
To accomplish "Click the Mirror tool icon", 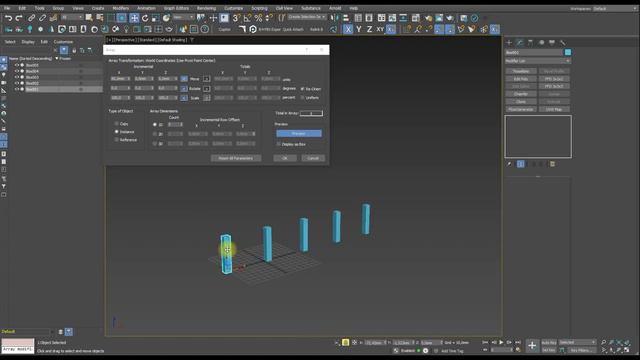I will [335, 18].
